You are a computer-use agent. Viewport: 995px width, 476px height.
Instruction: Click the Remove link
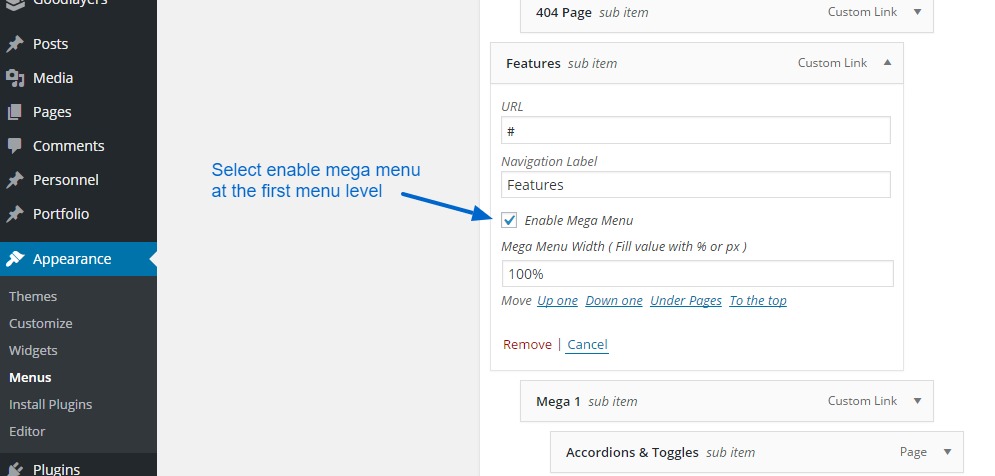[527, 344]
